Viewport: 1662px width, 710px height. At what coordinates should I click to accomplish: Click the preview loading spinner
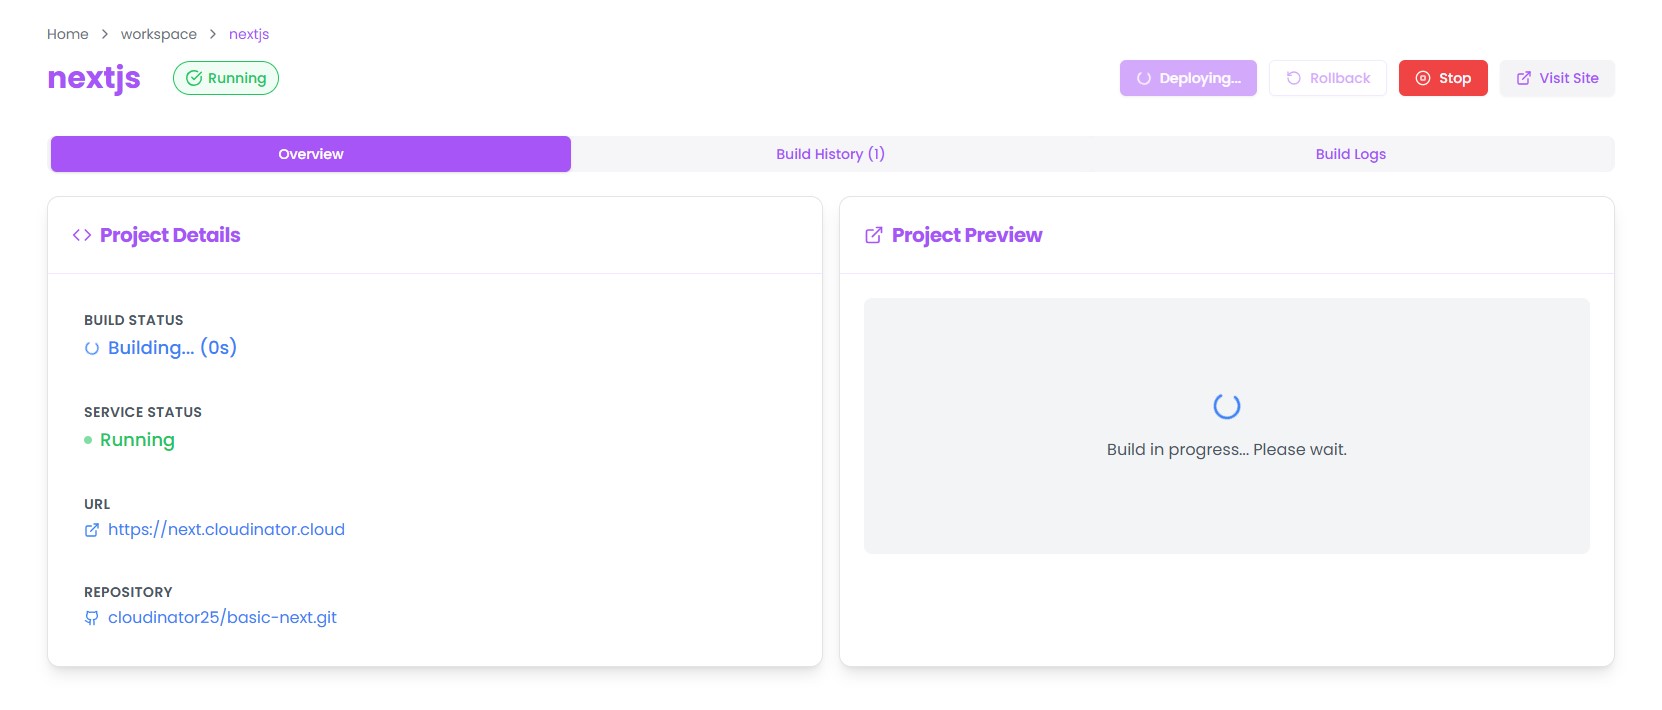coord(1227,406)
